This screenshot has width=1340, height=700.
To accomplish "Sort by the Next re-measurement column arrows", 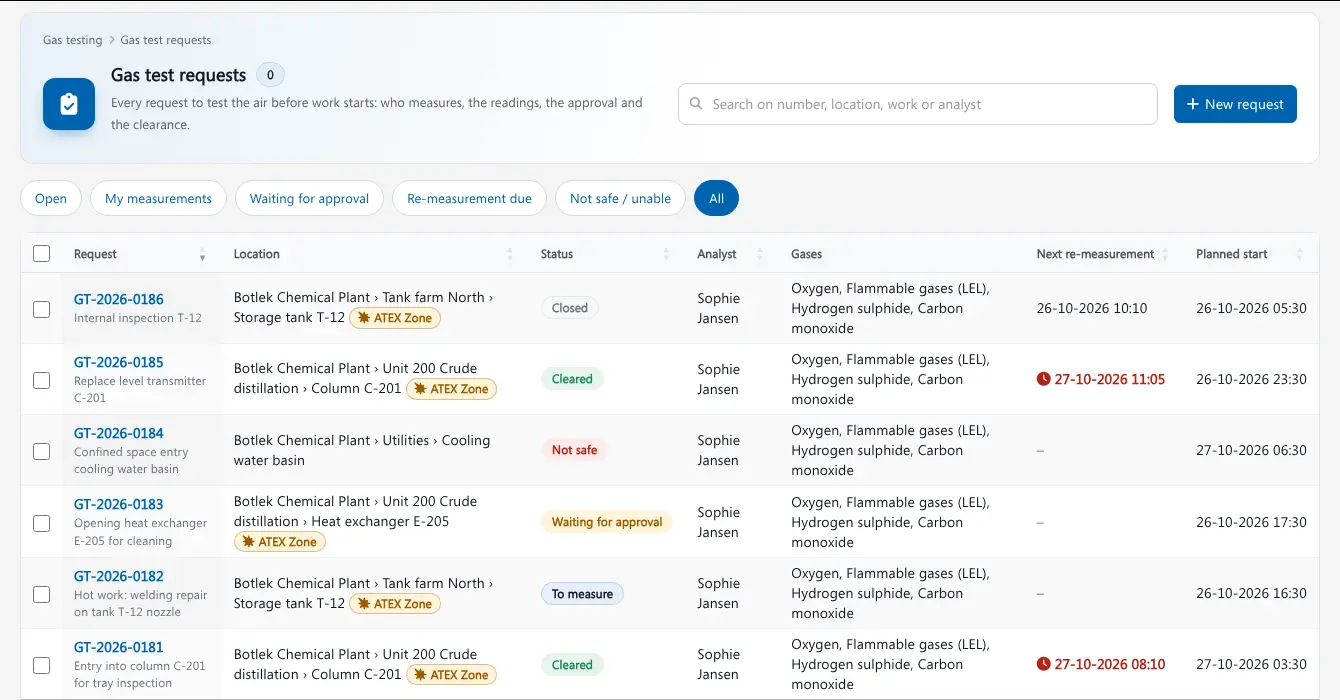I will click(x=1165, y=254).
